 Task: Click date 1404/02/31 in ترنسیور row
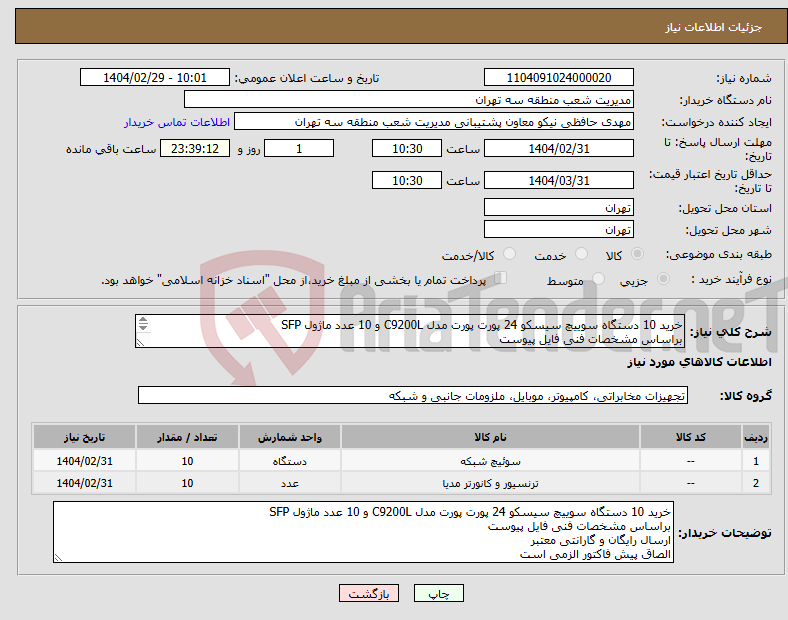point(84,483)
